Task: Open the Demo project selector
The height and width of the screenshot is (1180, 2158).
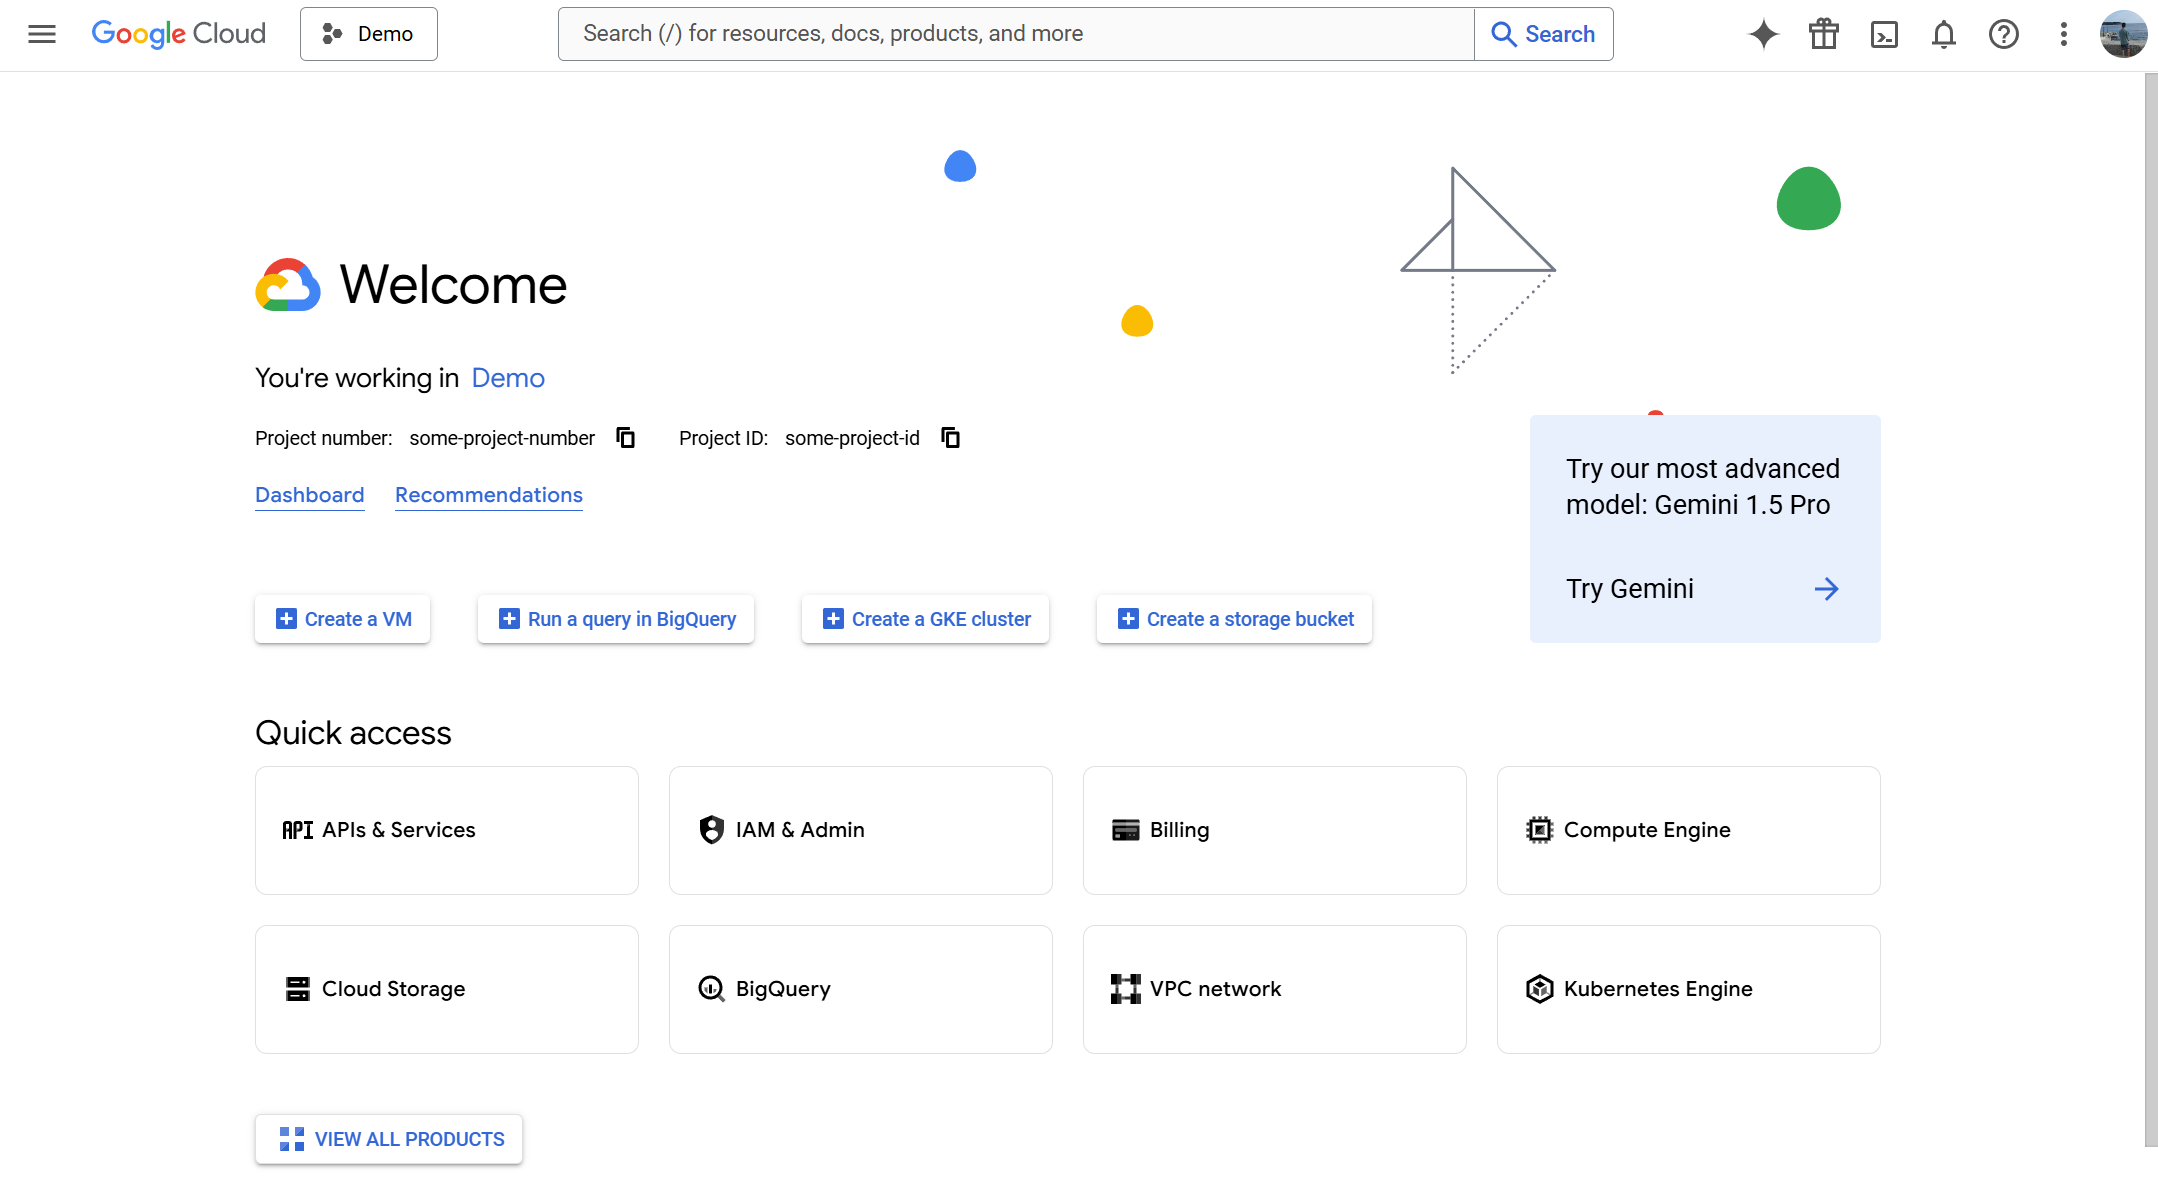Action: (x=368, y=33)
